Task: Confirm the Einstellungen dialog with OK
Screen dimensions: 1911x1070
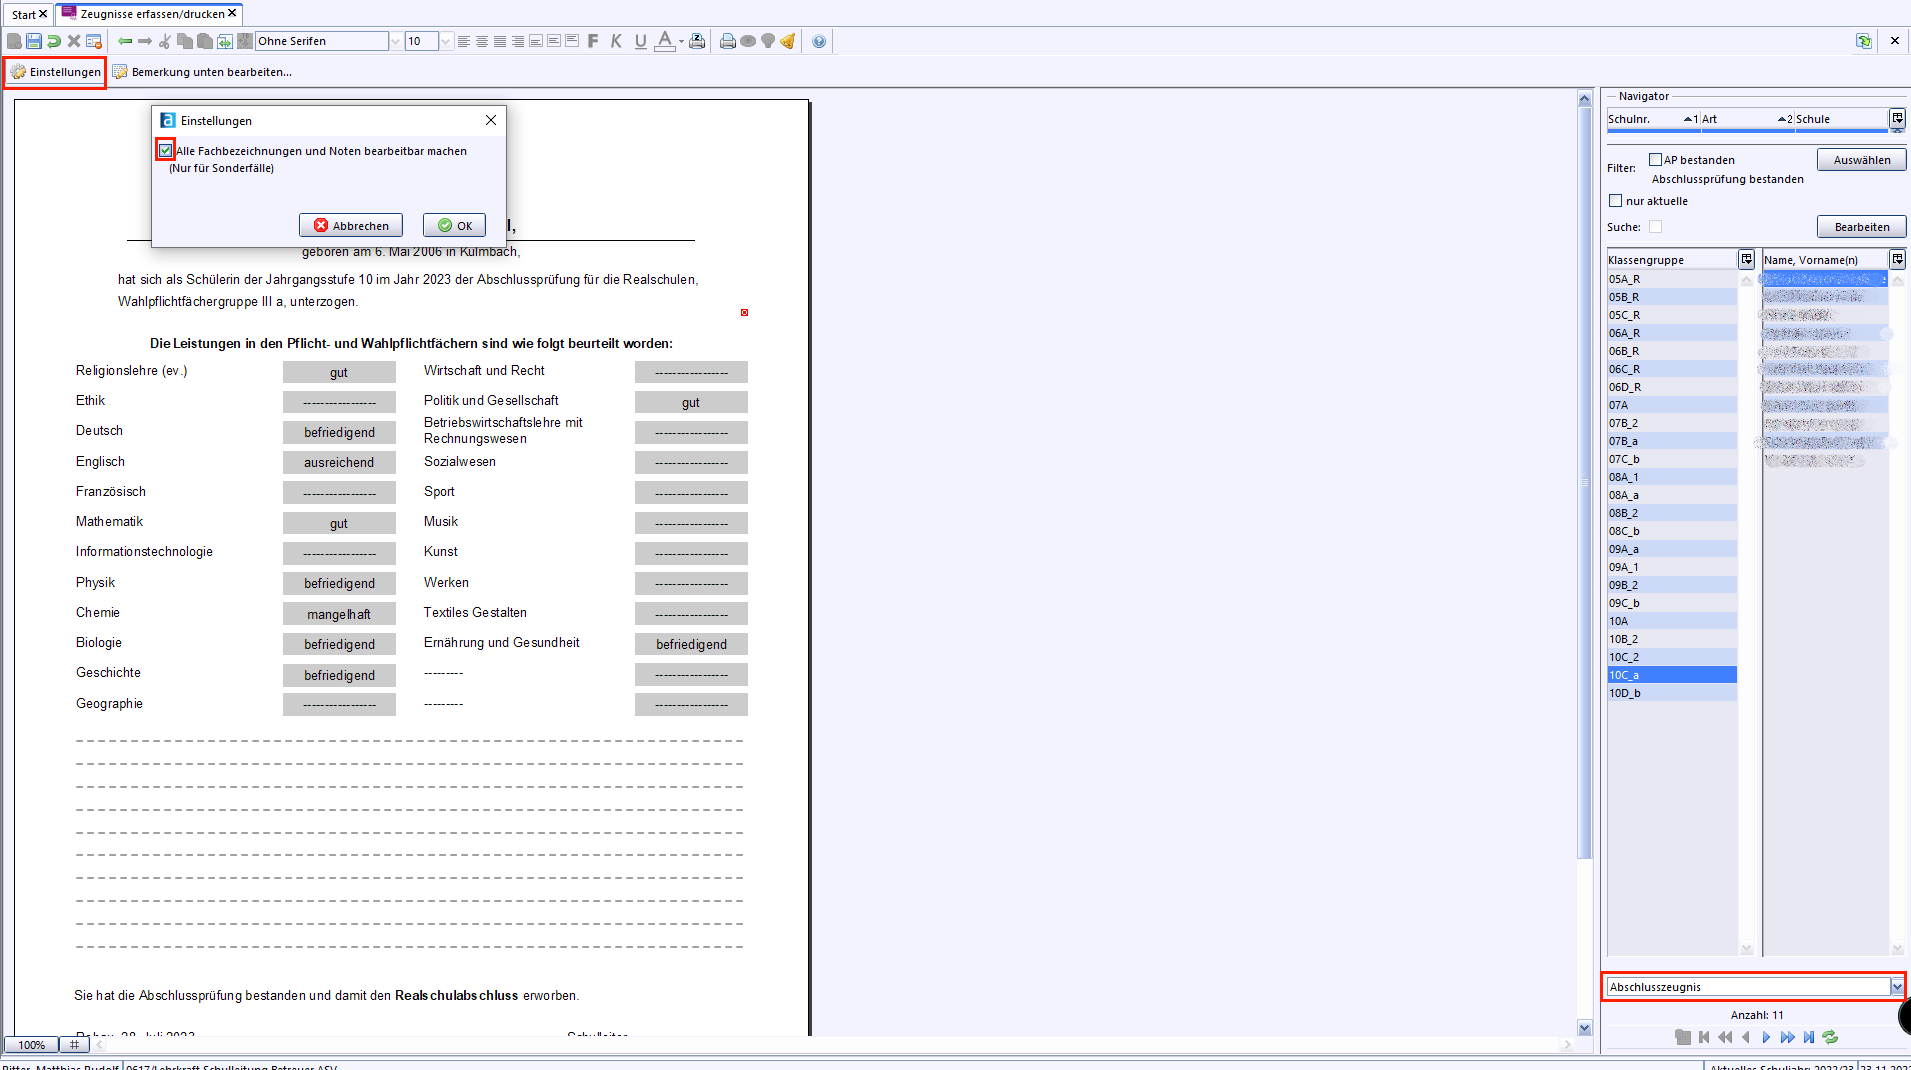Action: point(455,226)
